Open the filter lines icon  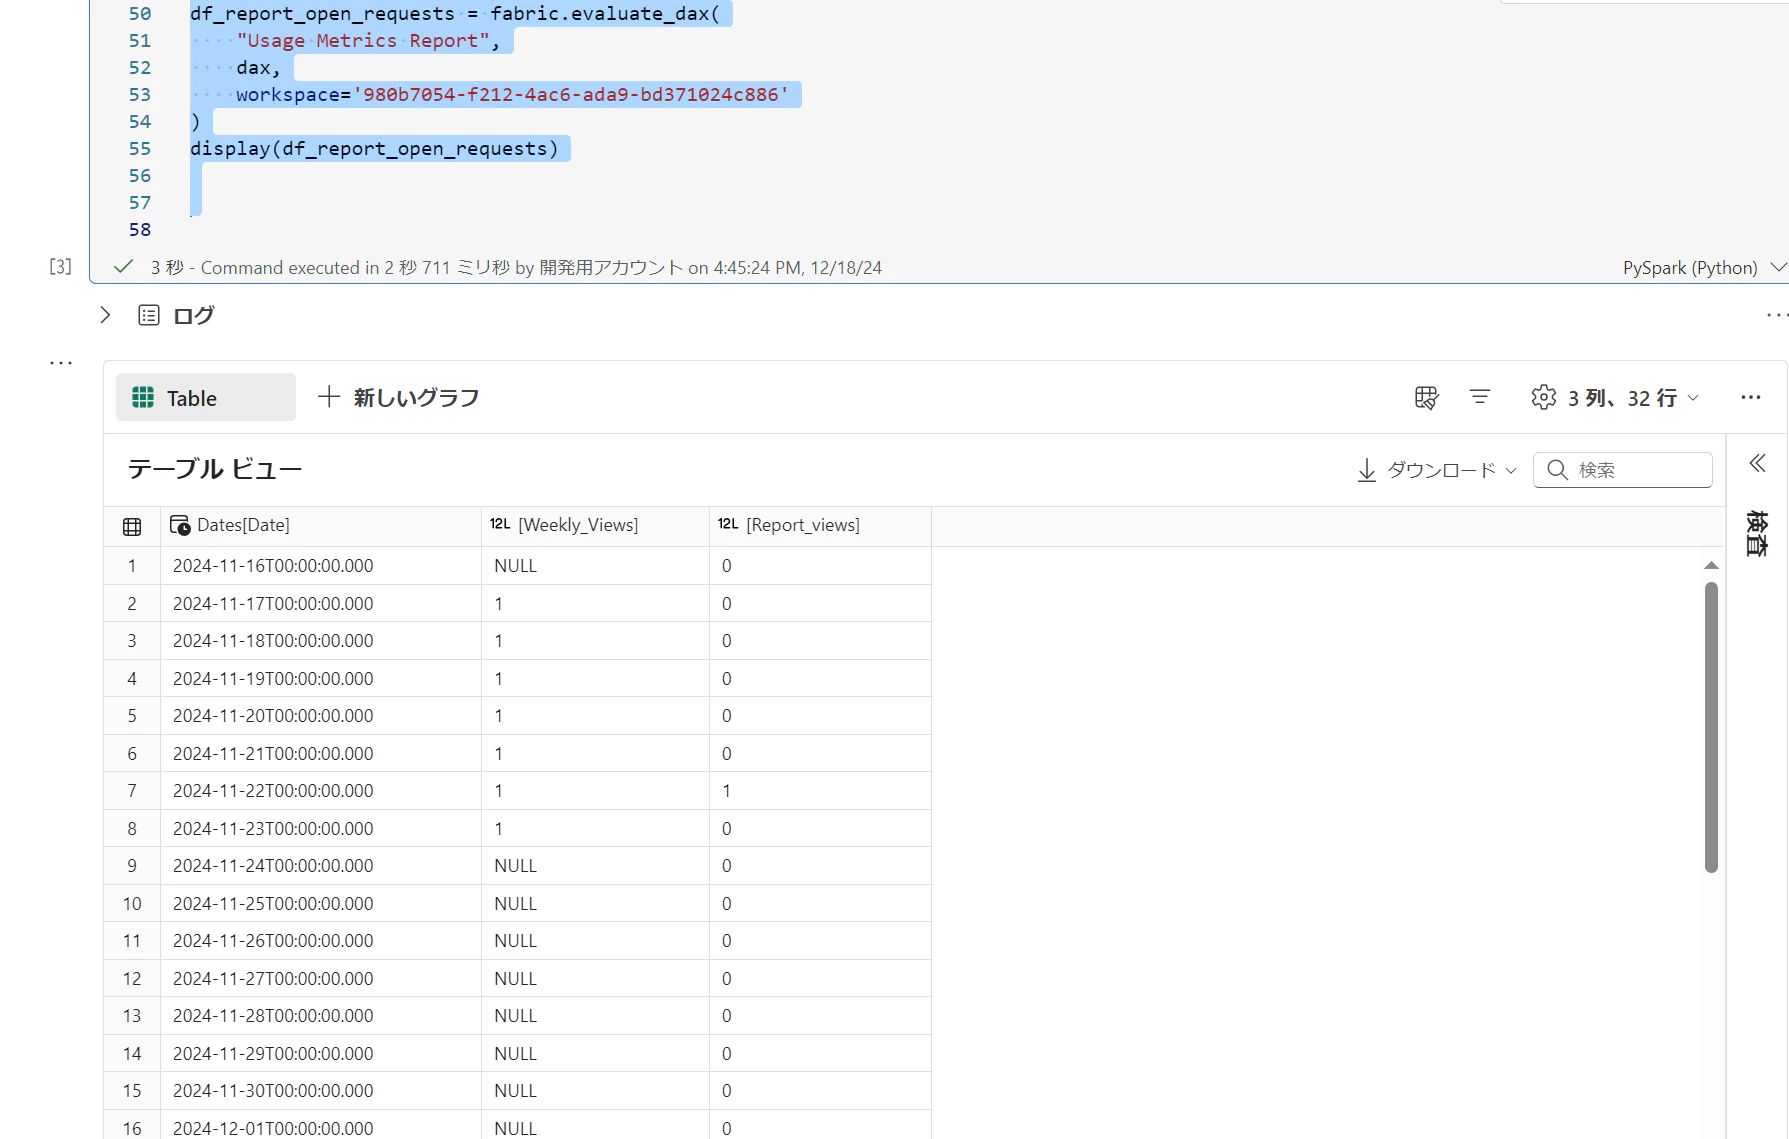coord(1480,398)
